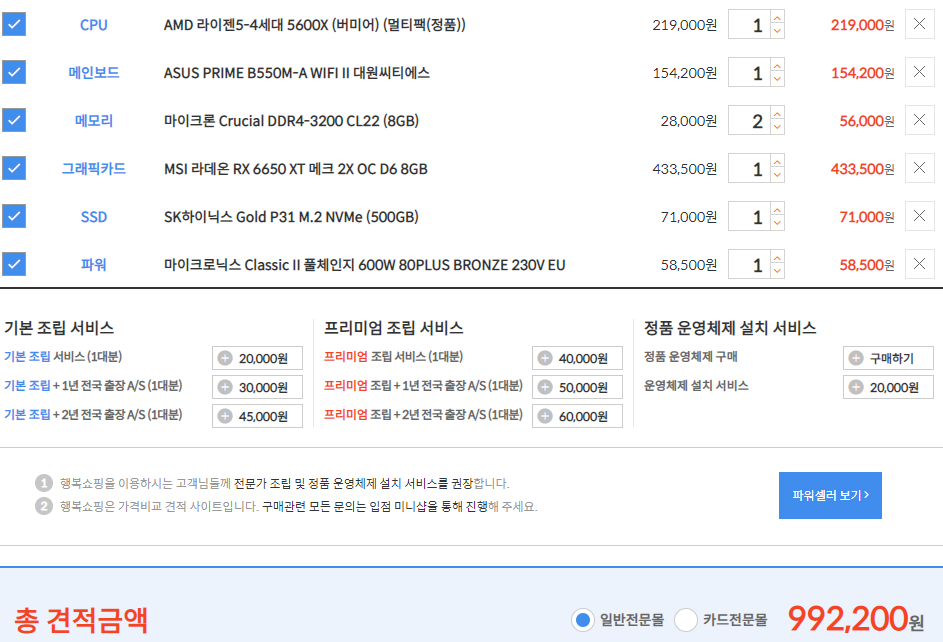This screenshot has width=943, height=642.
Task: Open 마이크로닉스 Classic II 600W product
Action: (x=364, y=265)
